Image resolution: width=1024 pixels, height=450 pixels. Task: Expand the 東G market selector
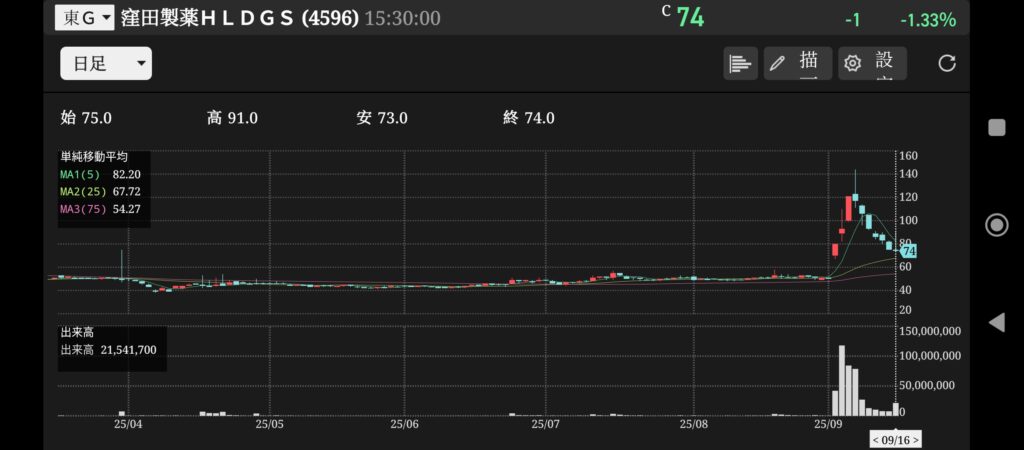click(83, 18)
